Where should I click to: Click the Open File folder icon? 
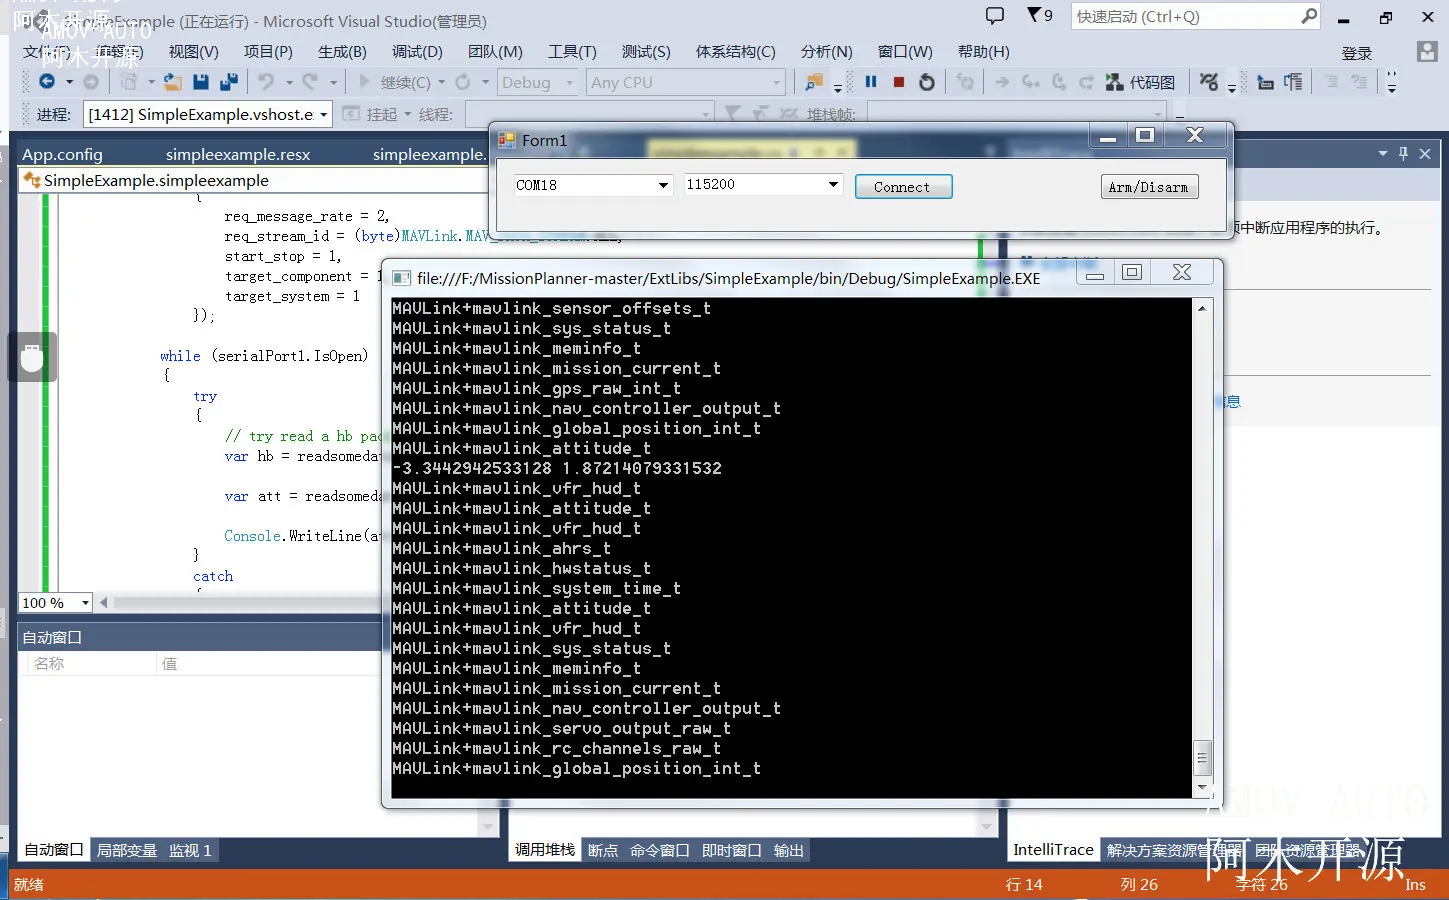click(x=173, y=82)
